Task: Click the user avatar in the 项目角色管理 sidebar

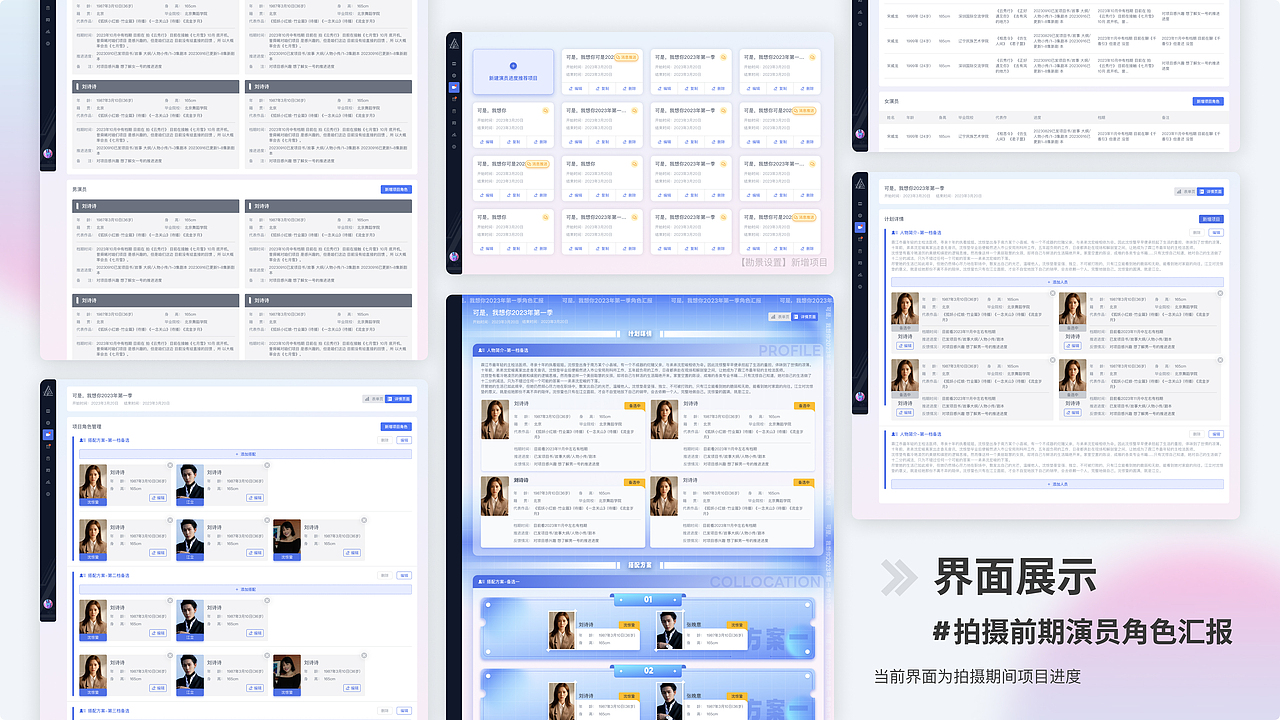Action: tap(48, 603)
